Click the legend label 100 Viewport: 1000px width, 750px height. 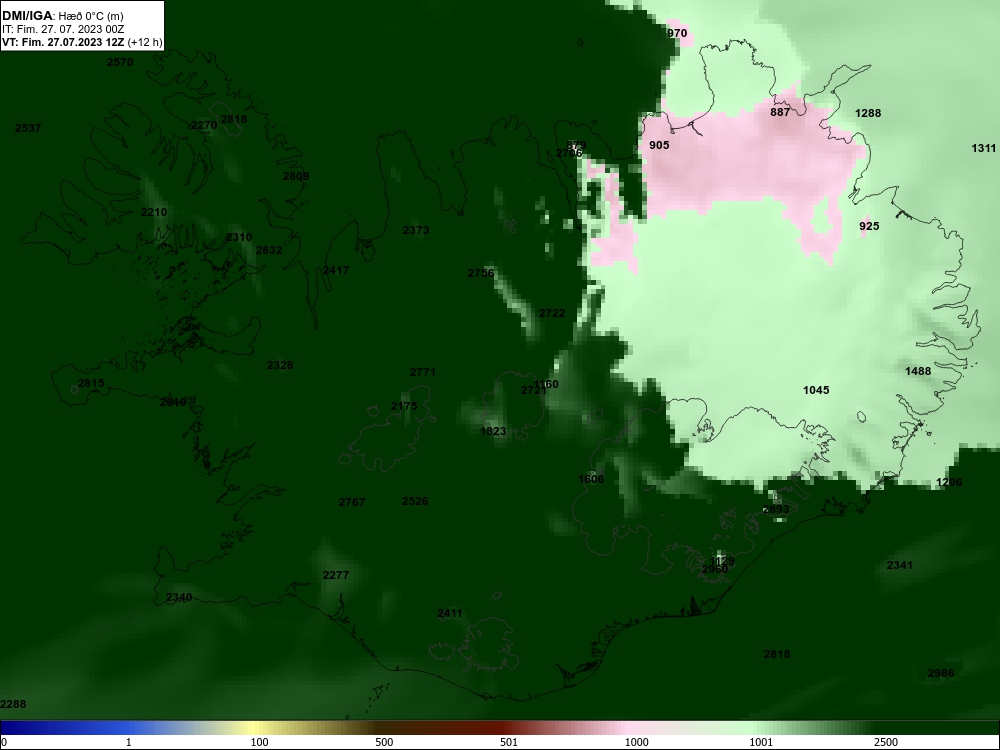[x=260, y=742]
